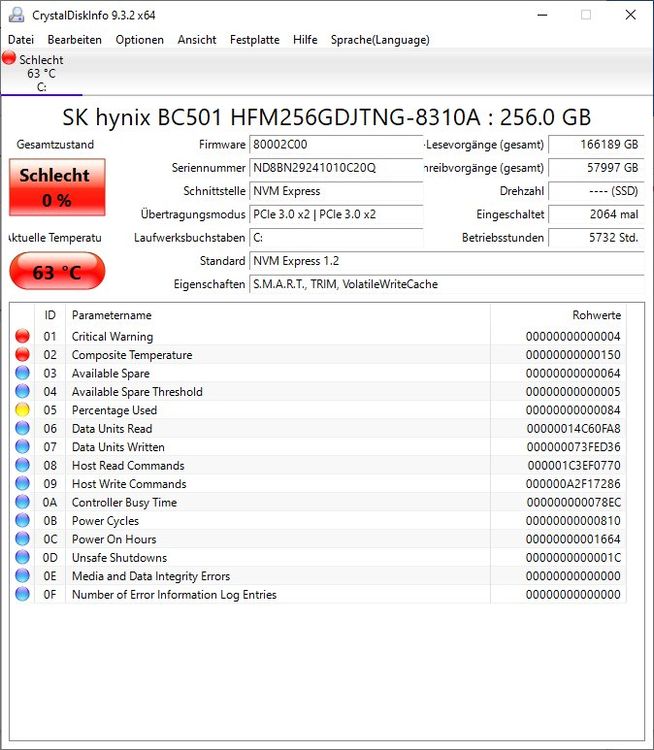Viewport: 654px width, 750px height.
Task: Open the Sprache(Language) menu
Action: click(x=380, y=40)
